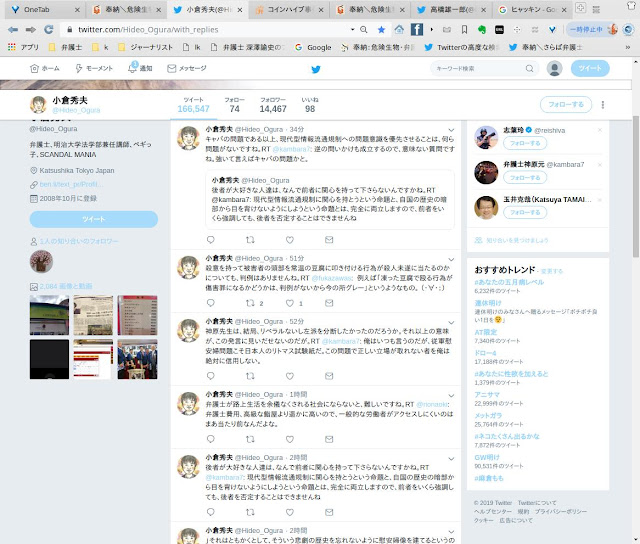Image resolution: width=640 pixels, height=544 pixels.
Task: Open the dropdown arrow on the first 2時間 tweet
Action: point(451,459)
